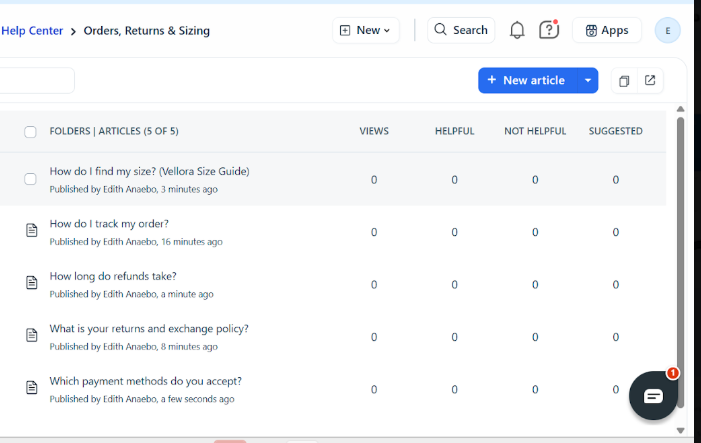Open 'Which payment methods do you accept?'
Image resolution: width=701 pixels, height=443 pixels.
[x=145, y=381]
